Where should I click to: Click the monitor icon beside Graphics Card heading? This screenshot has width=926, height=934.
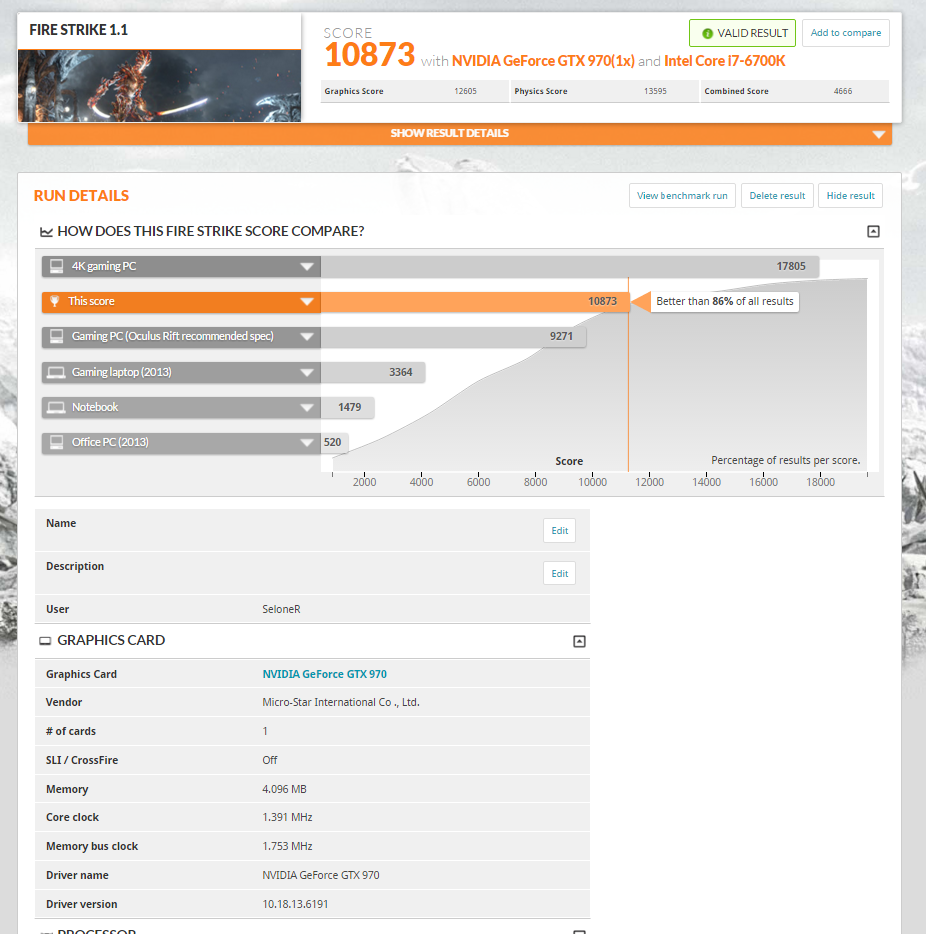45,641
